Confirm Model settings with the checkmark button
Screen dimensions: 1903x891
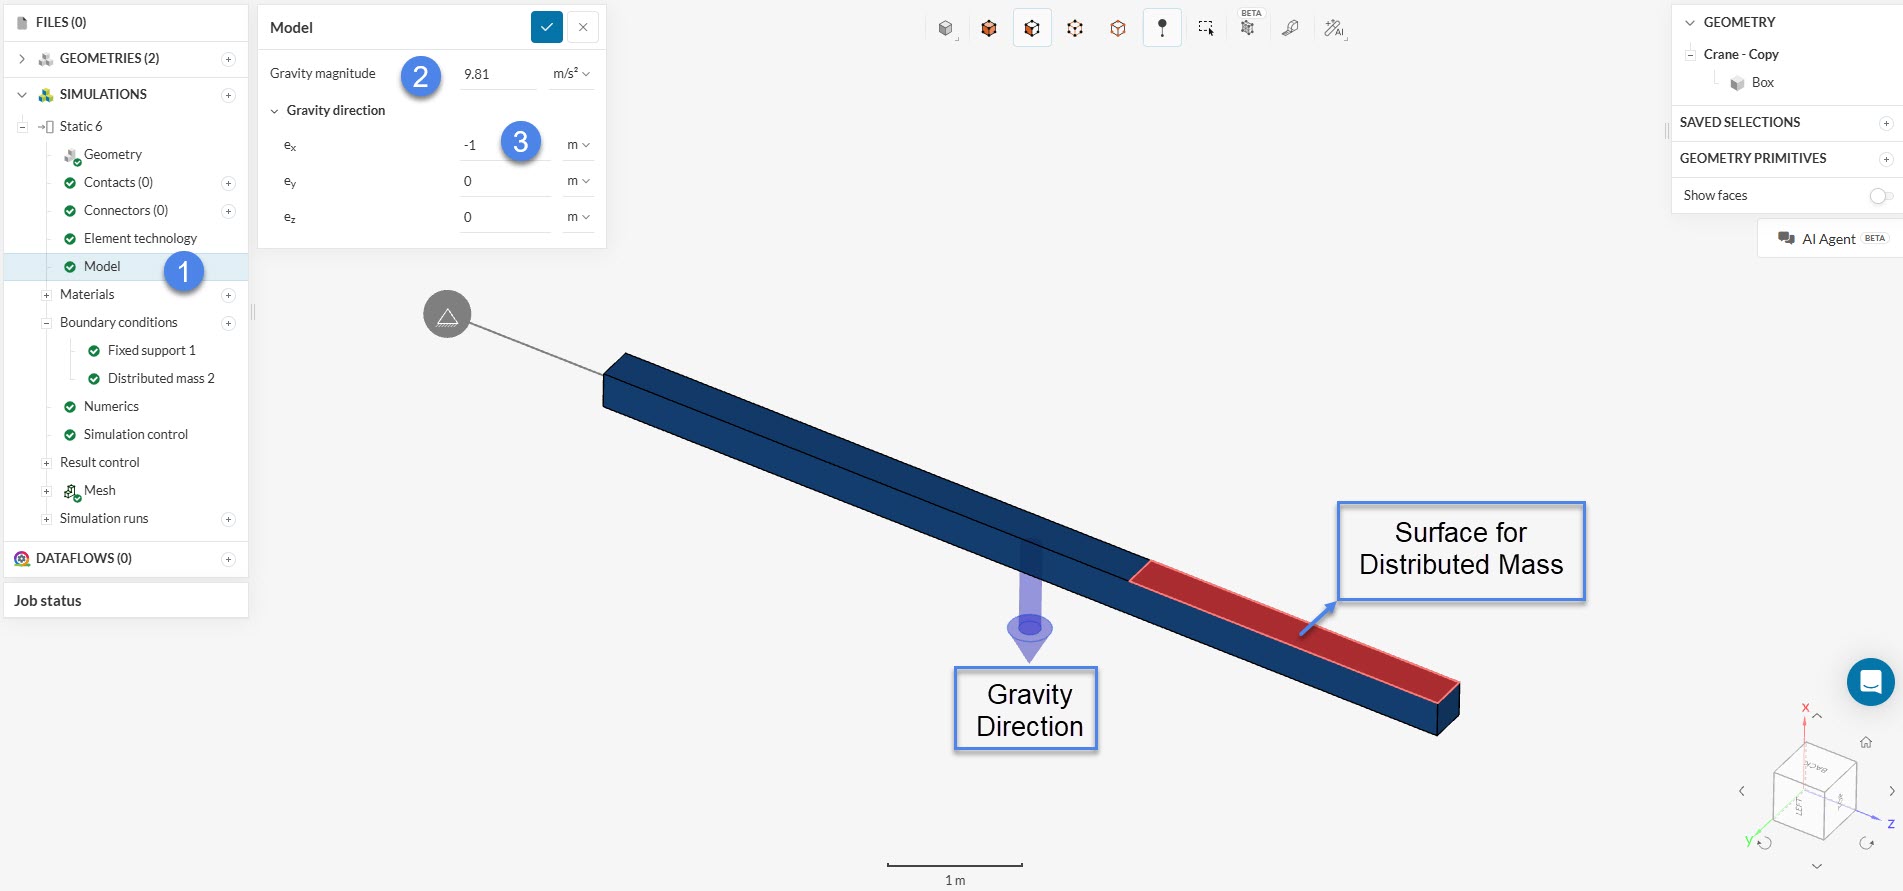pyautogui.click(x=546, y=27)
